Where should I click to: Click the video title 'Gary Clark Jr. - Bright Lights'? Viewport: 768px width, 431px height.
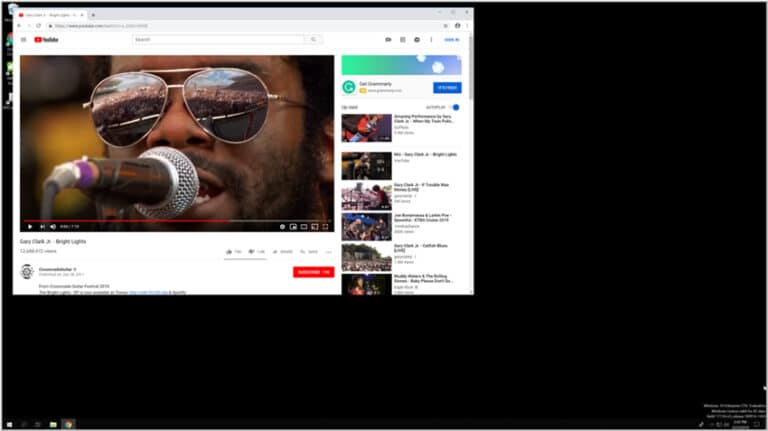(x=53, y=241)
